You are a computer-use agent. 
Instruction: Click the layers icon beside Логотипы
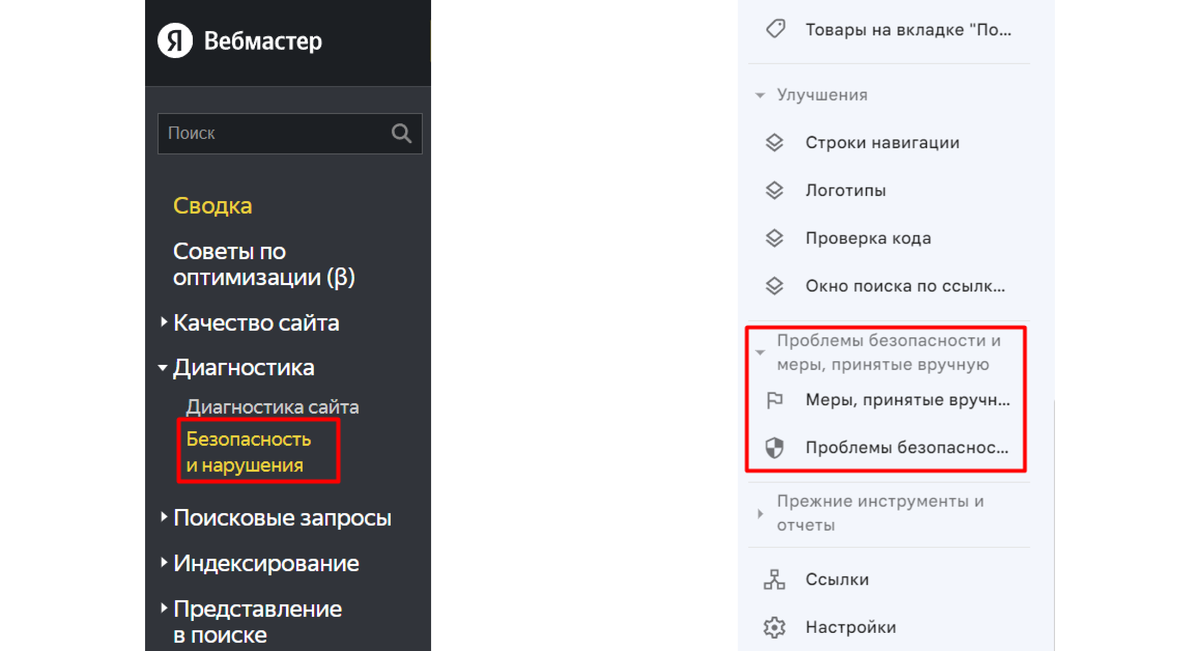coord(774,190)
